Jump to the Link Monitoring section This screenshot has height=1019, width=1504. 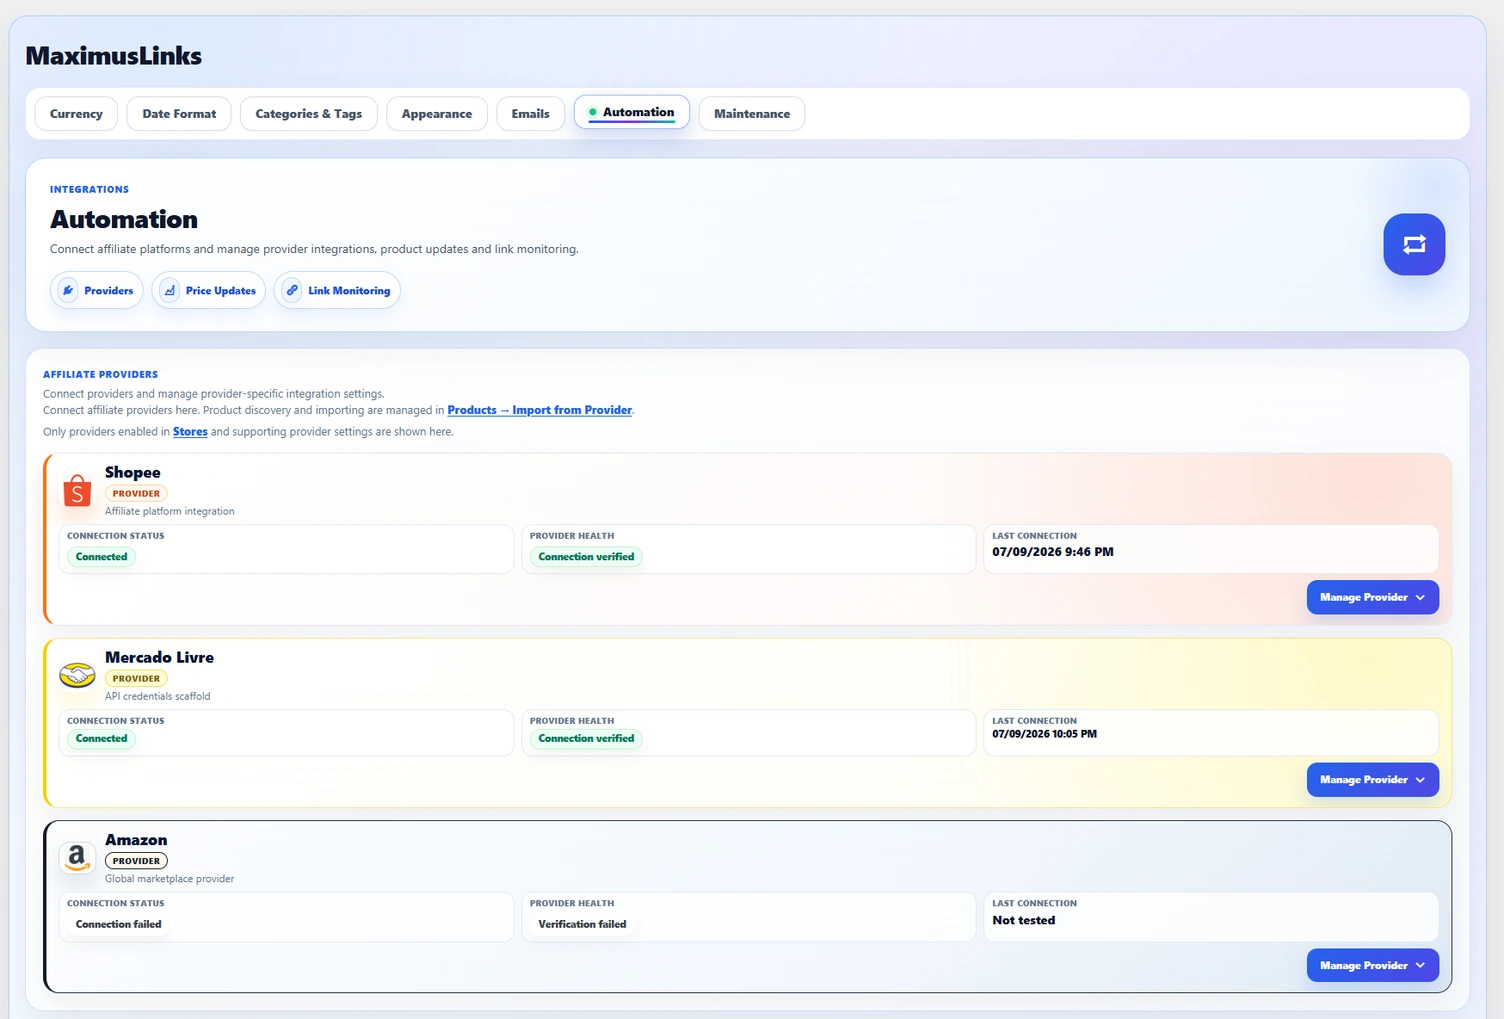[337, 290]
